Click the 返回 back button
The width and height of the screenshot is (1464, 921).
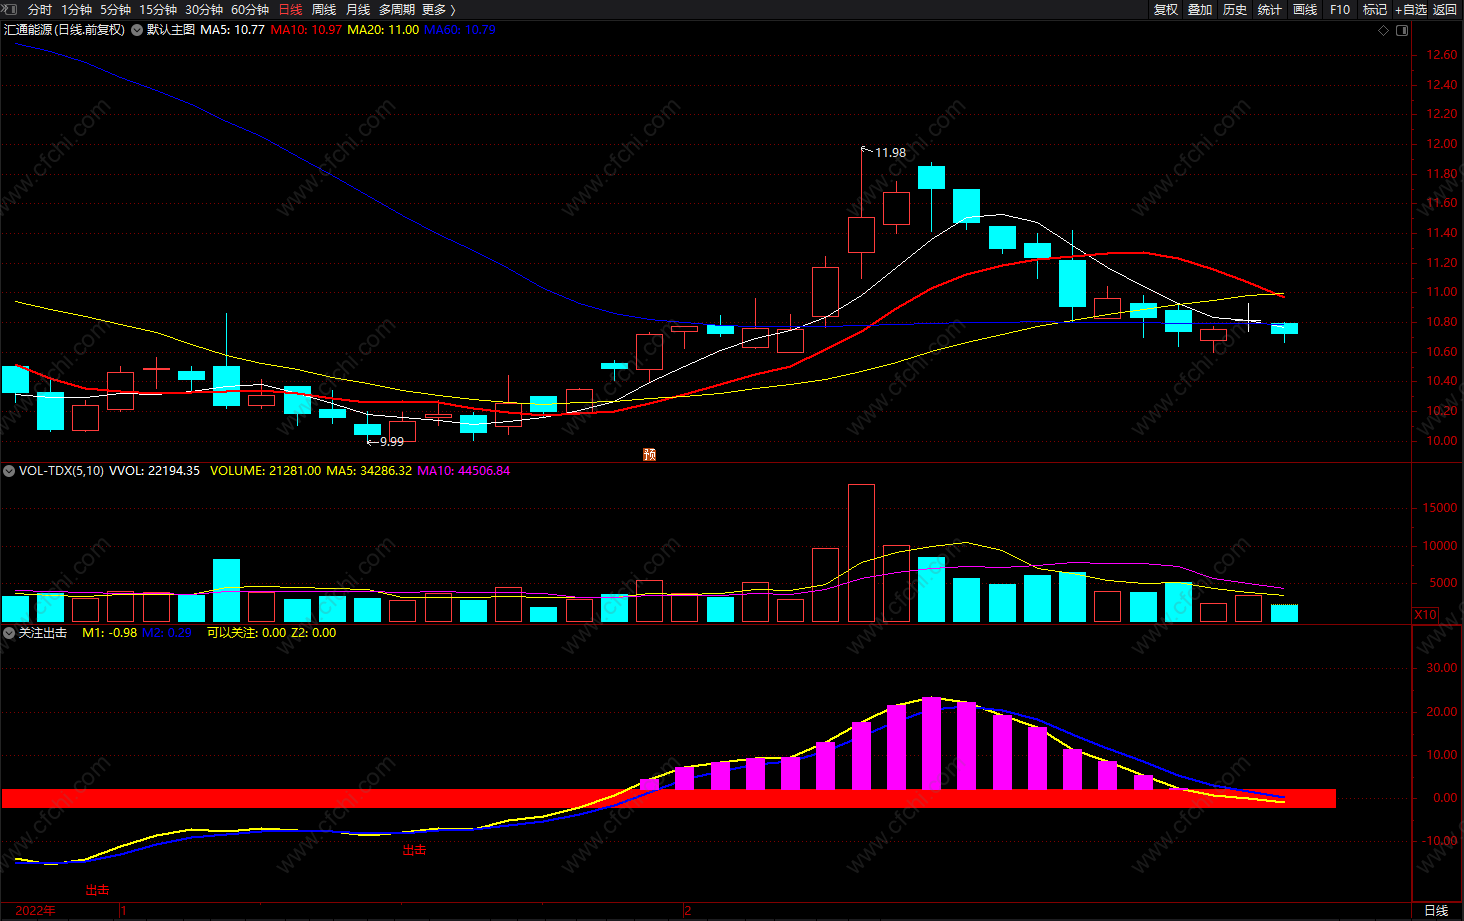(x=1445, y=9)
